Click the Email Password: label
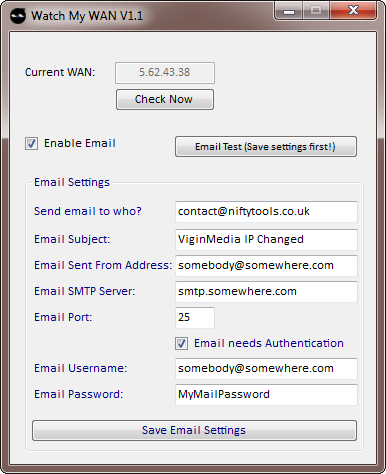The image size is (386, 474). click(x=79, y=394)
